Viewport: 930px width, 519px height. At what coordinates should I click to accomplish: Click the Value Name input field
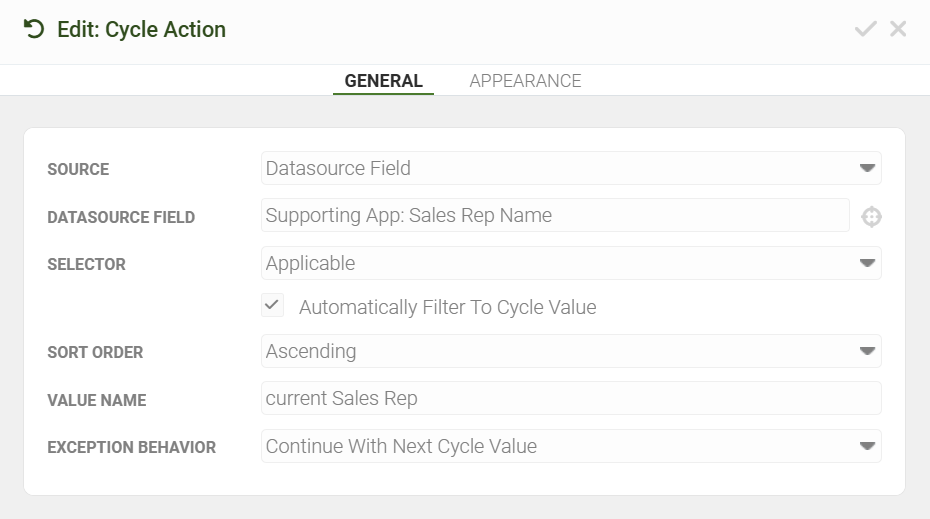[570, 398]
